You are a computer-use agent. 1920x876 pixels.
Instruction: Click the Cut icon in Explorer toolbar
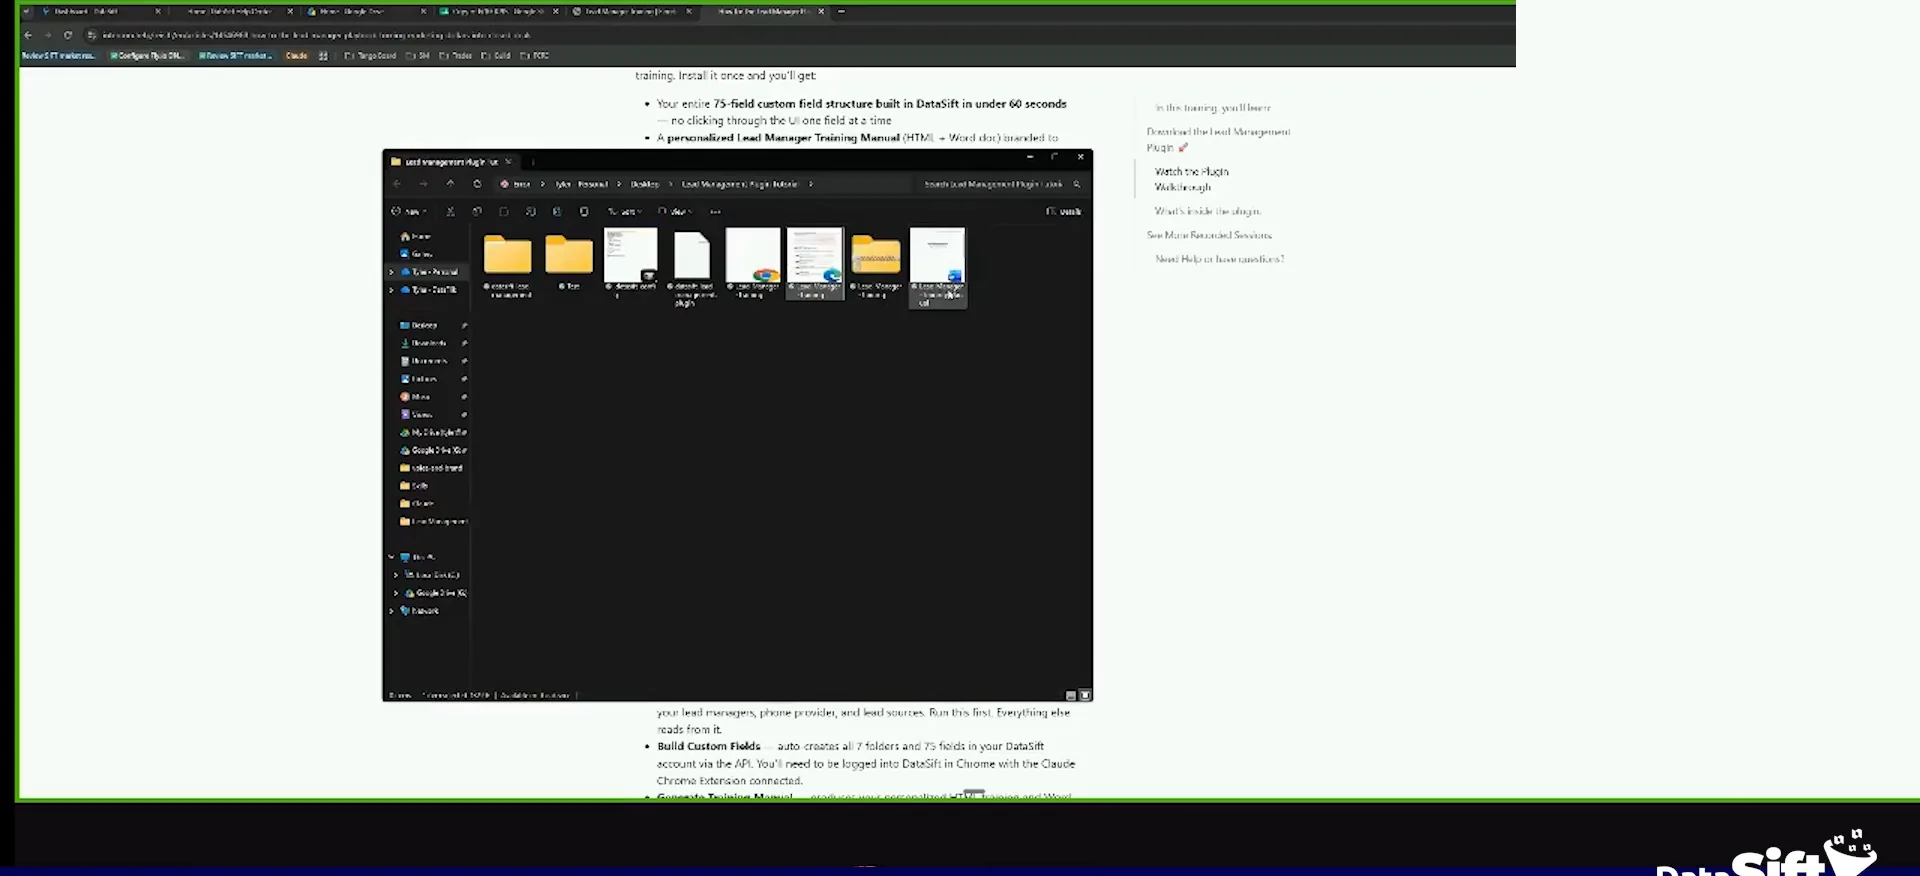click(450, 212)
